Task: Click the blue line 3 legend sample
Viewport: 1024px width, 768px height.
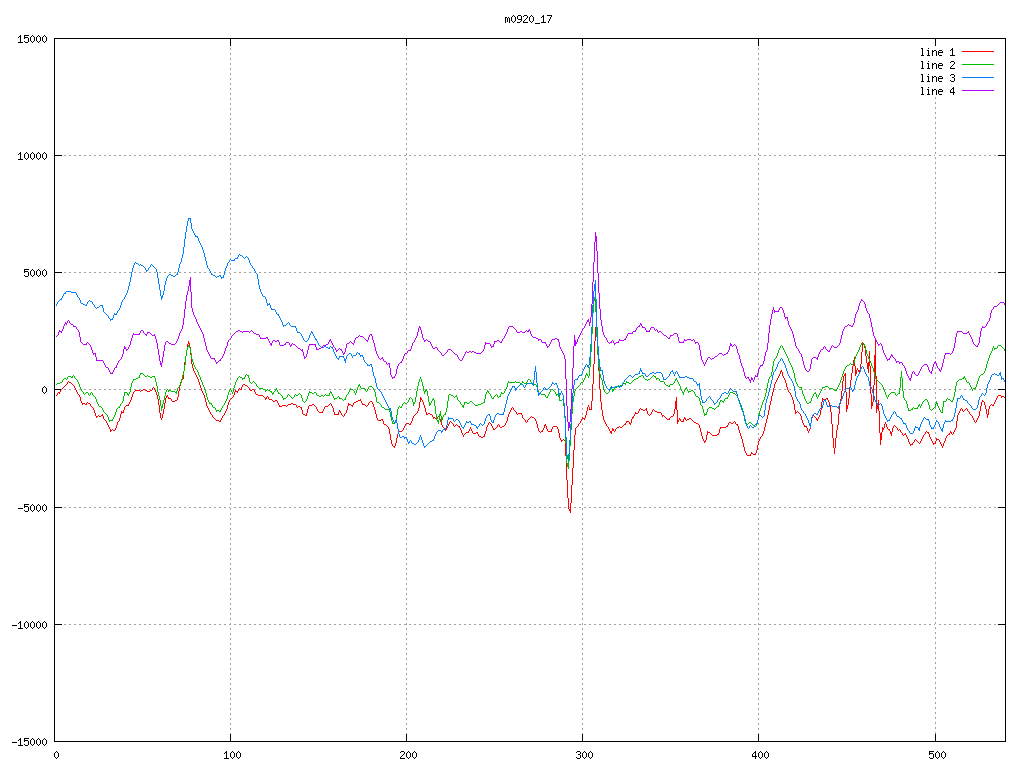Action: (978, 78)
